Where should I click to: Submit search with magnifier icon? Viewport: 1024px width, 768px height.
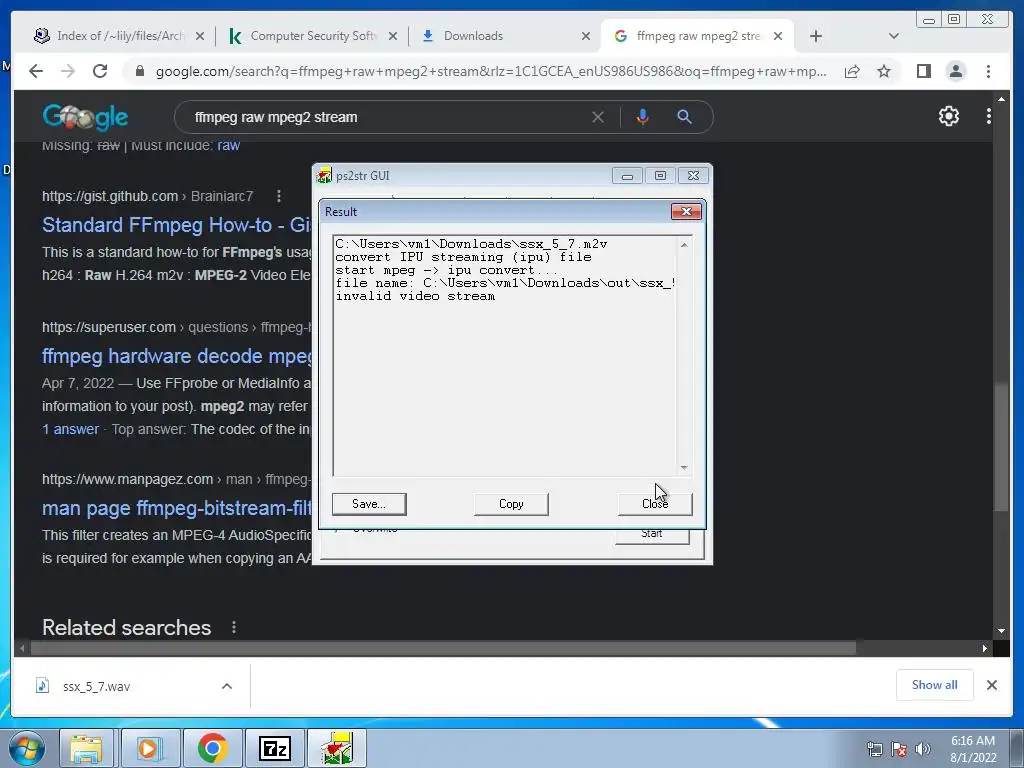pyautogui.click(x=684, y=117)
